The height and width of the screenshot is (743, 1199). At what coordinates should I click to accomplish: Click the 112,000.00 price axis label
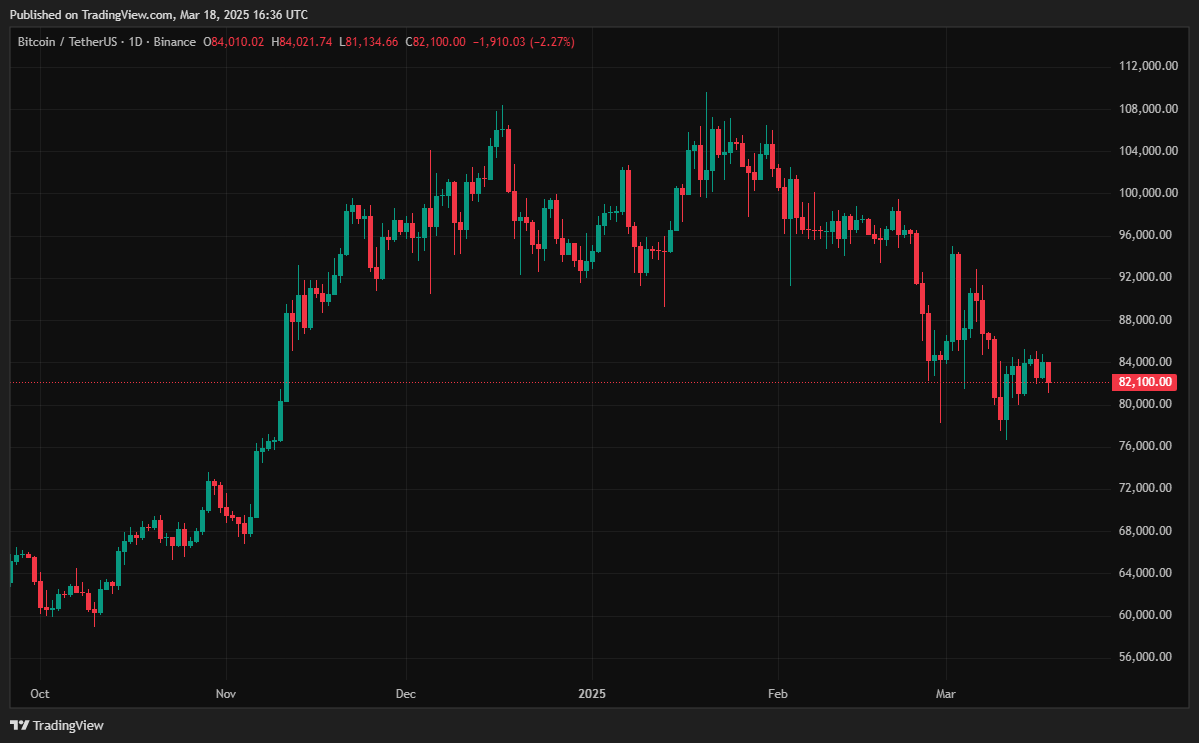(x=1148, y=67)
